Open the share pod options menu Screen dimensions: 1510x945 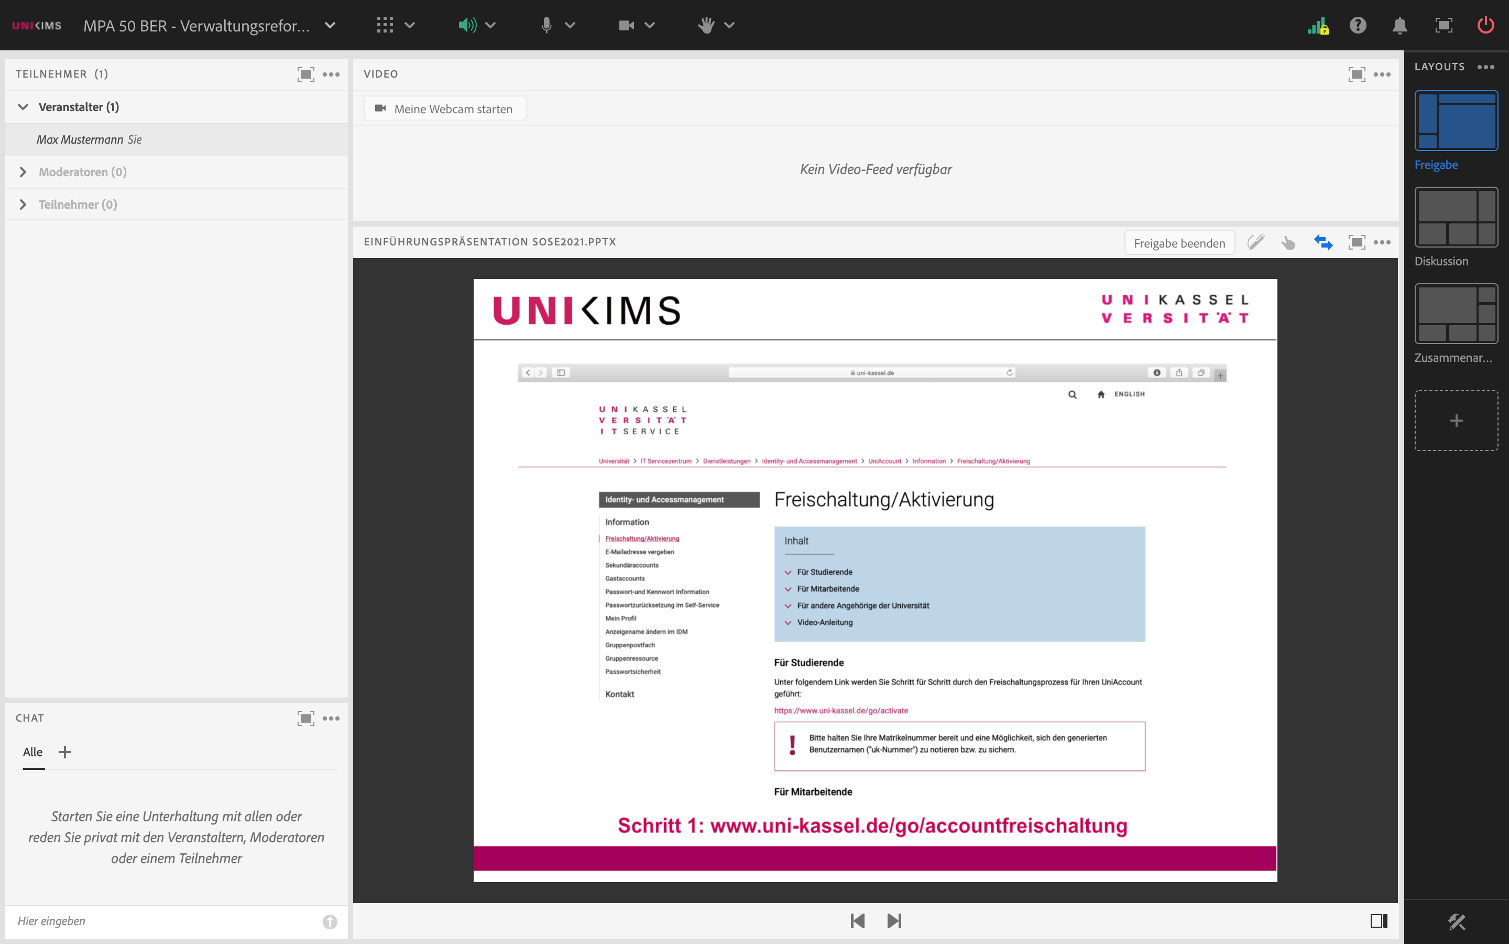(x=1382, y=242)
